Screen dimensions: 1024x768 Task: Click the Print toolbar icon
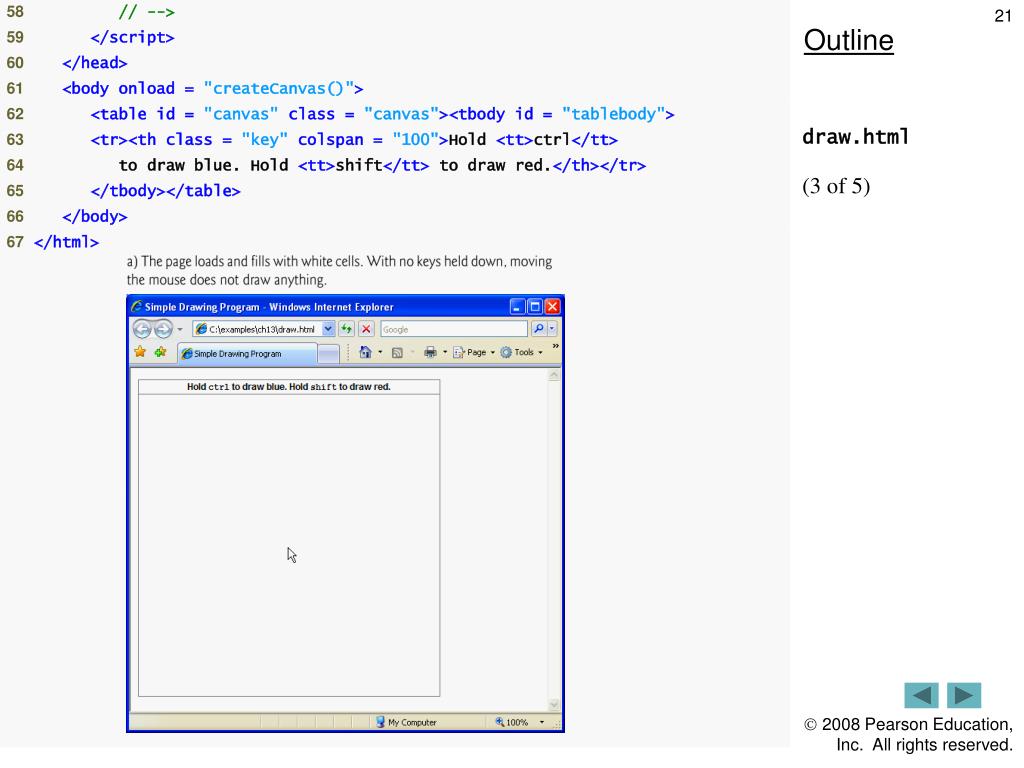pyautogui.click(x=430, y=353)
